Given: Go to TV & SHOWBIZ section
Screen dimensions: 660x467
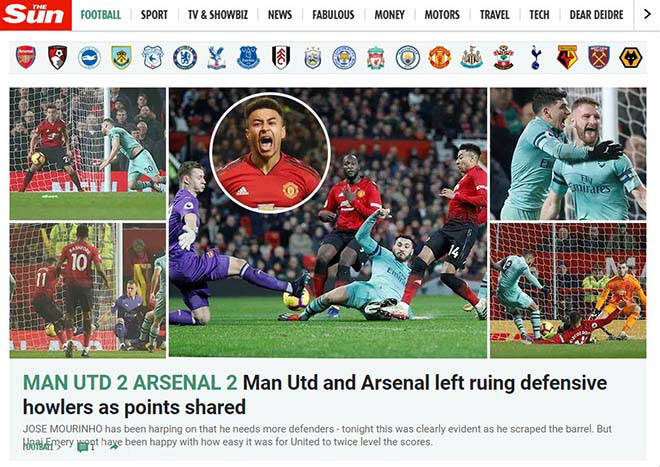Looking at the screenshot, I should pos(218,15).
